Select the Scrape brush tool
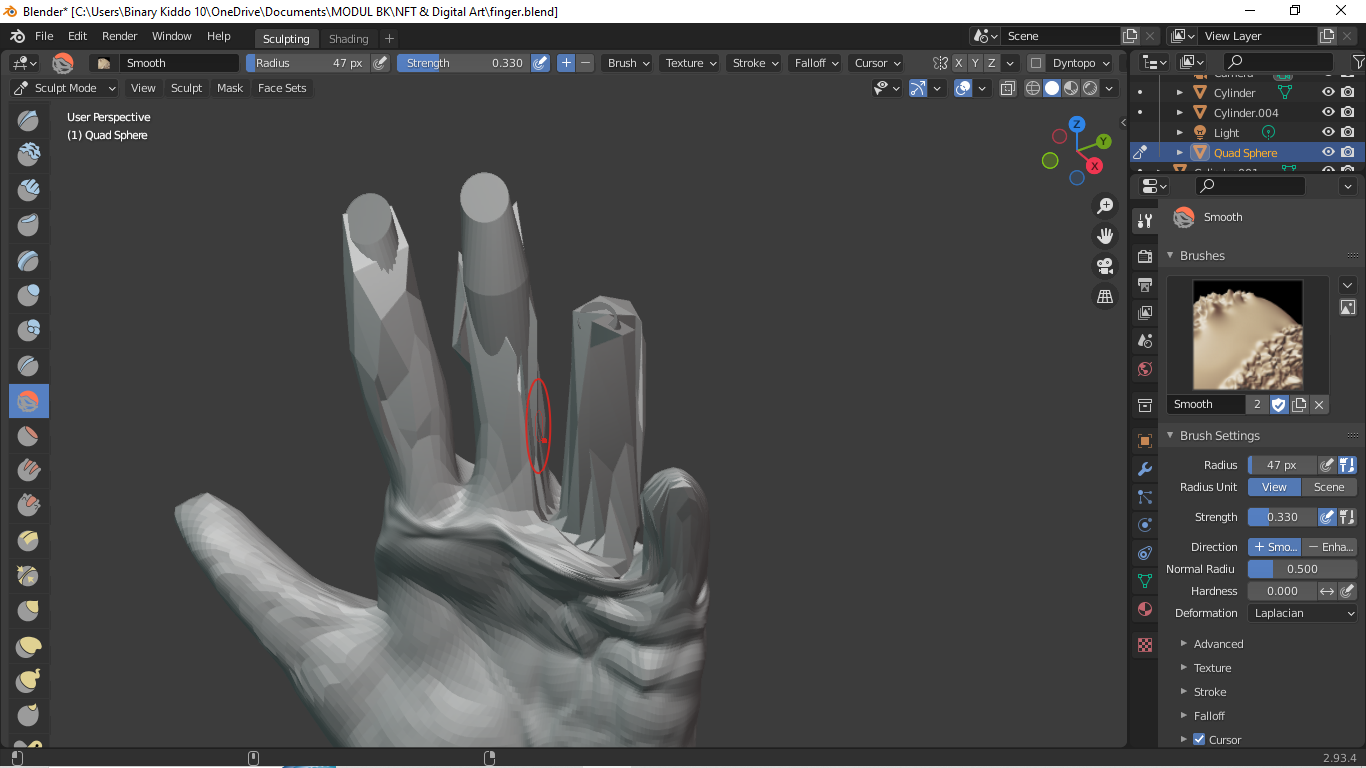The image size is (1366, 768). (x=28, y=506)
